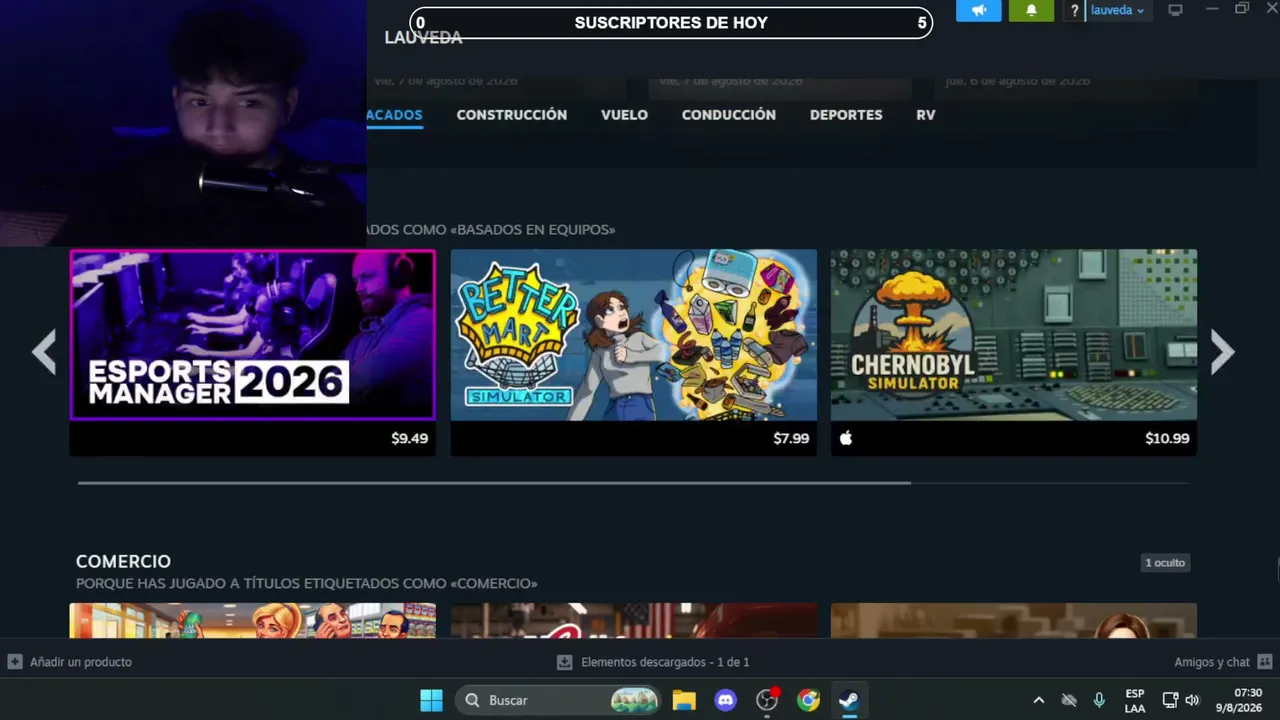
Task: Click the carousel horizontal scroll bar
Action: tap(494, 483)
